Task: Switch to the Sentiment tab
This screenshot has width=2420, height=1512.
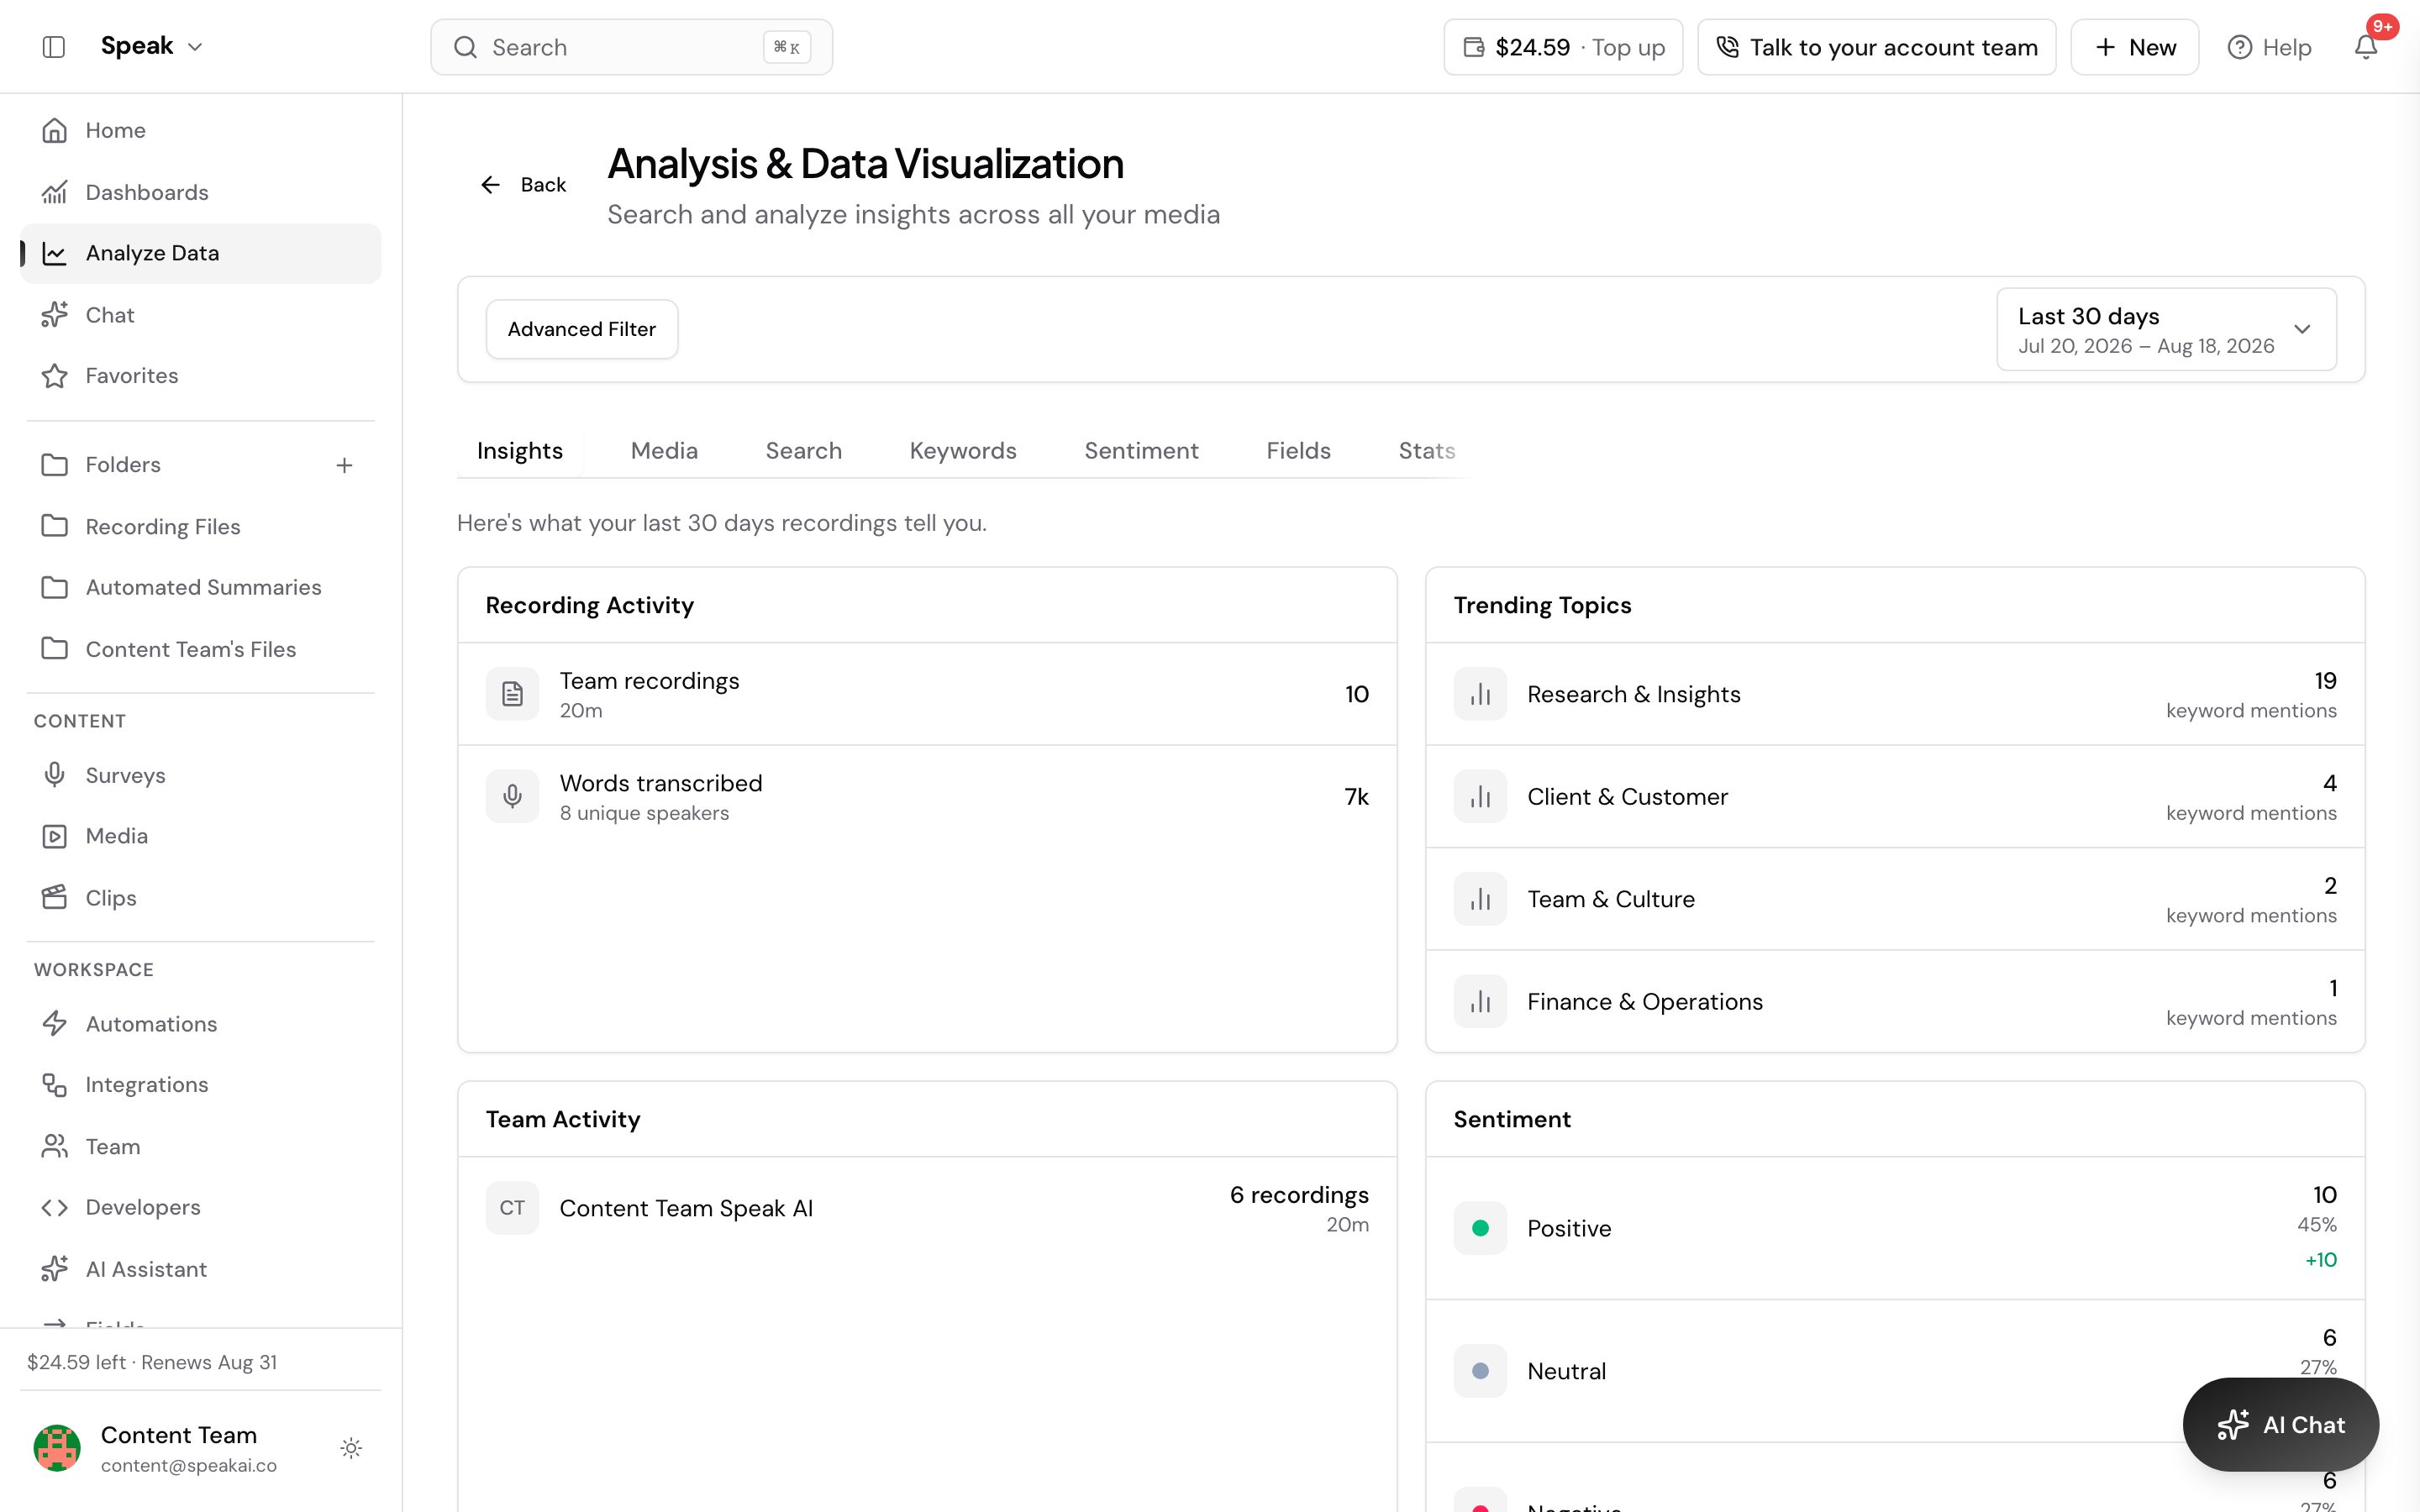Action: (x=1141, y=451)
